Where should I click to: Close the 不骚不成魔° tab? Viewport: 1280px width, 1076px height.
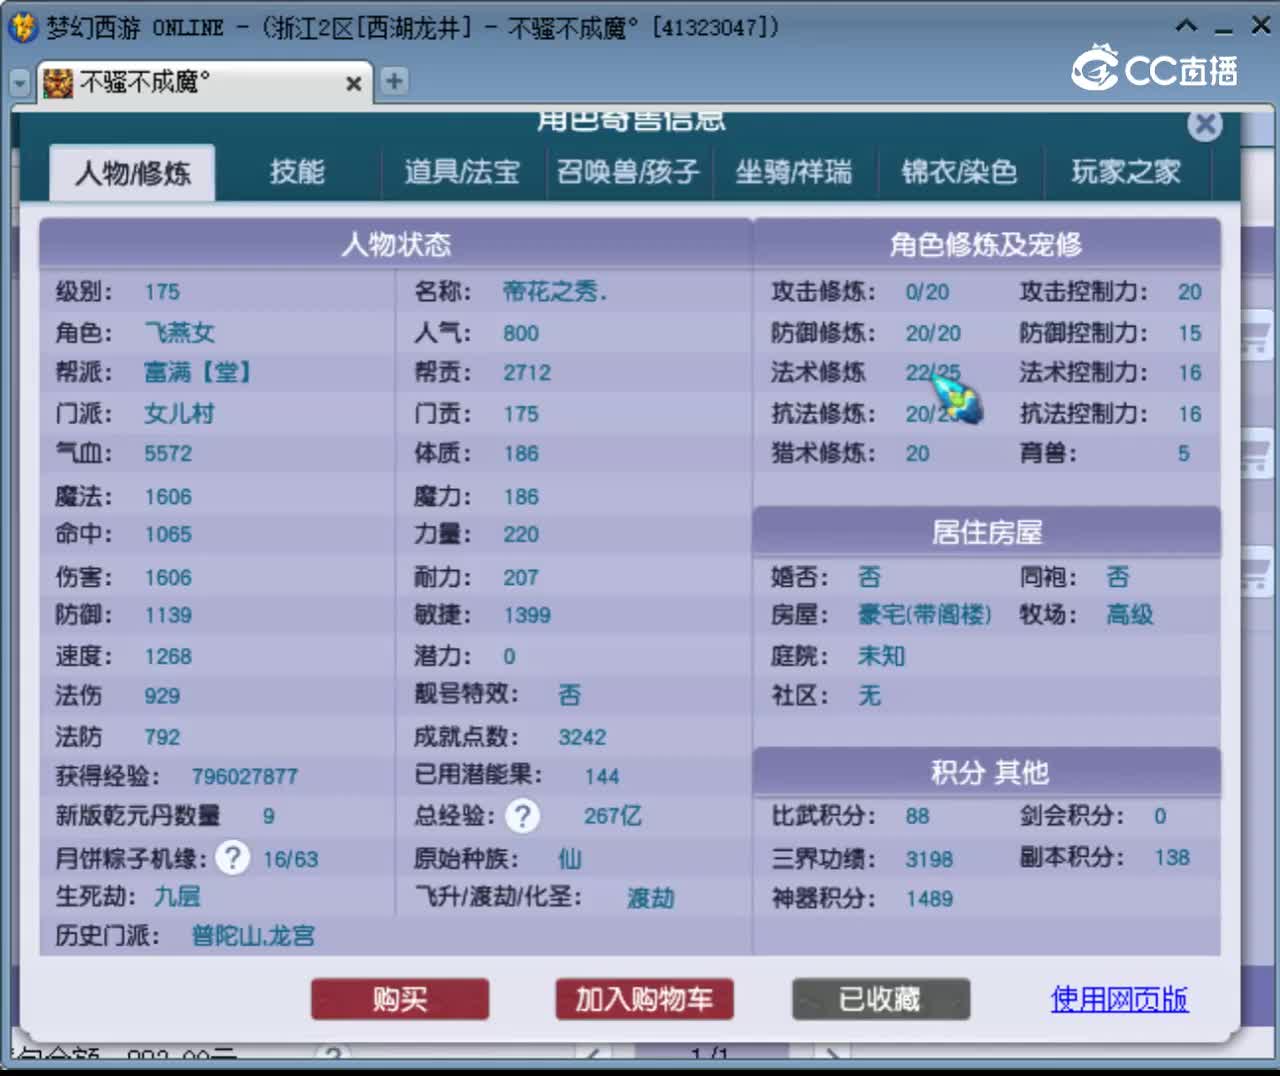click(x=353, y=84)
